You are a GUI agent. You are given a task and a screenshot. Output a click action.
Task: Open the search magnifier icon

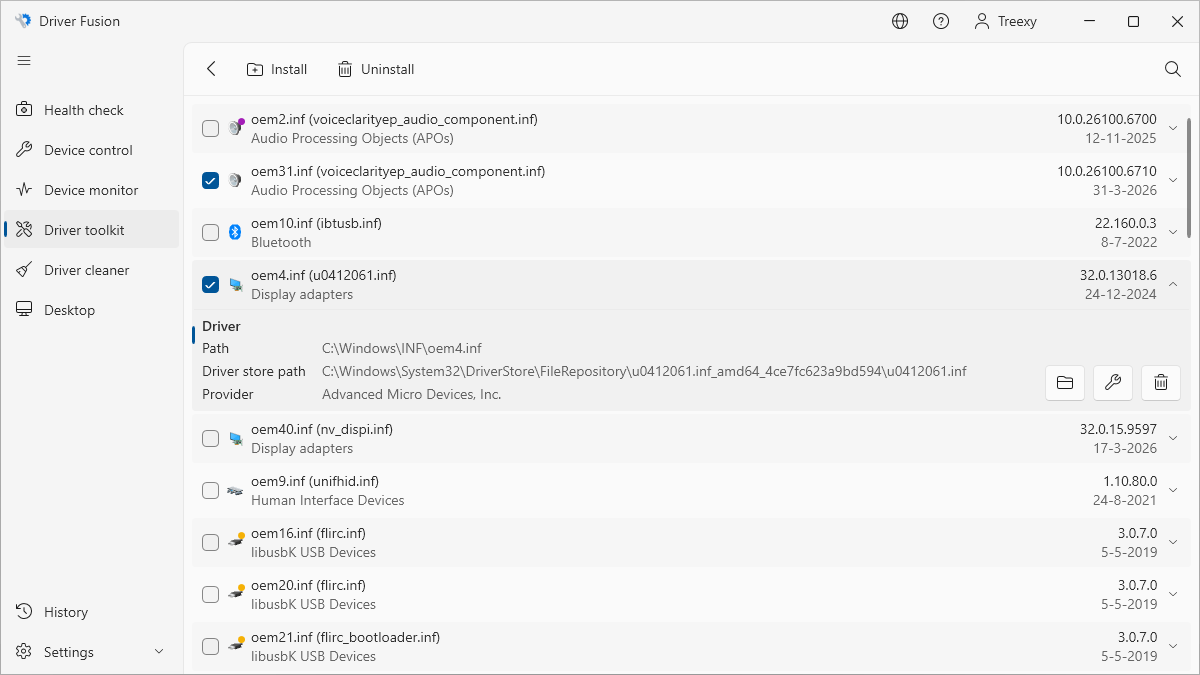1173,69
